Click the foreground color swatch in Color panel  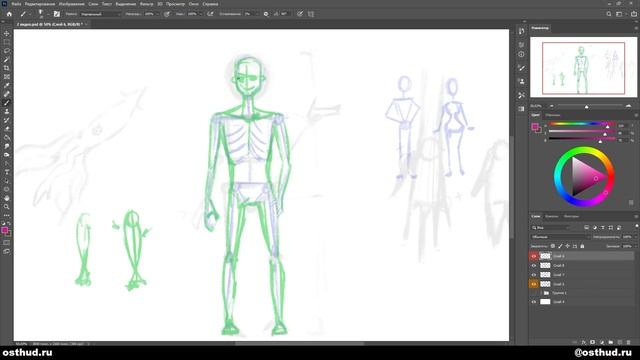point(534,127)
